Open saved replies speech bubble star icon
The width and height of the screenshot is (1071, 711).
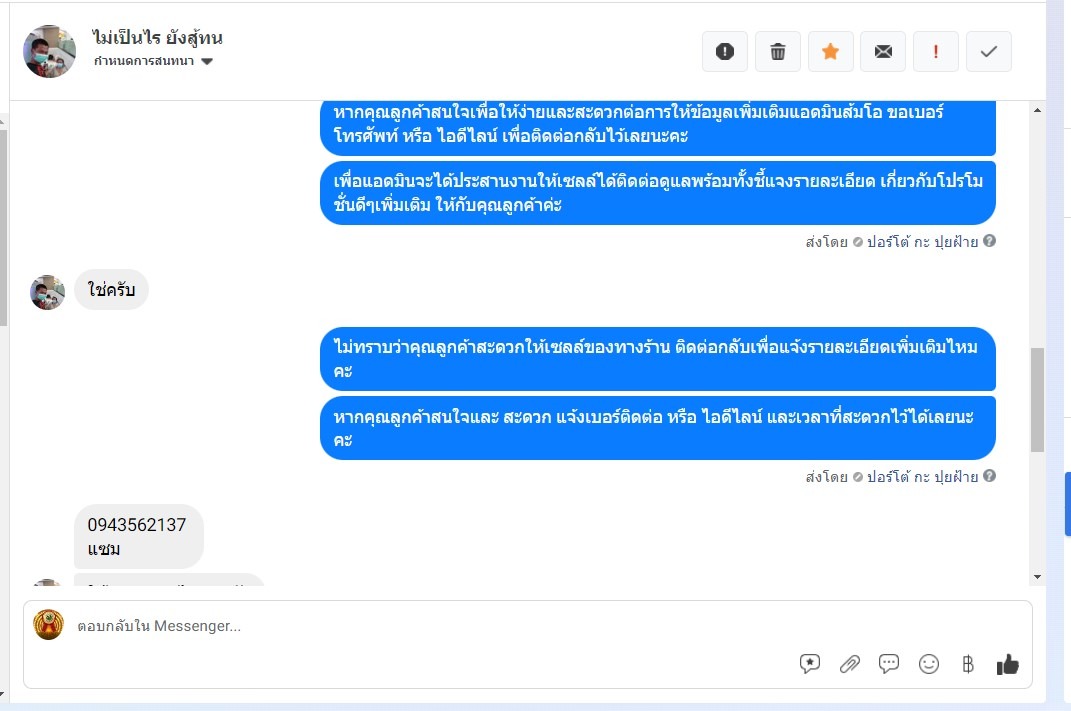tap(809, 664)
